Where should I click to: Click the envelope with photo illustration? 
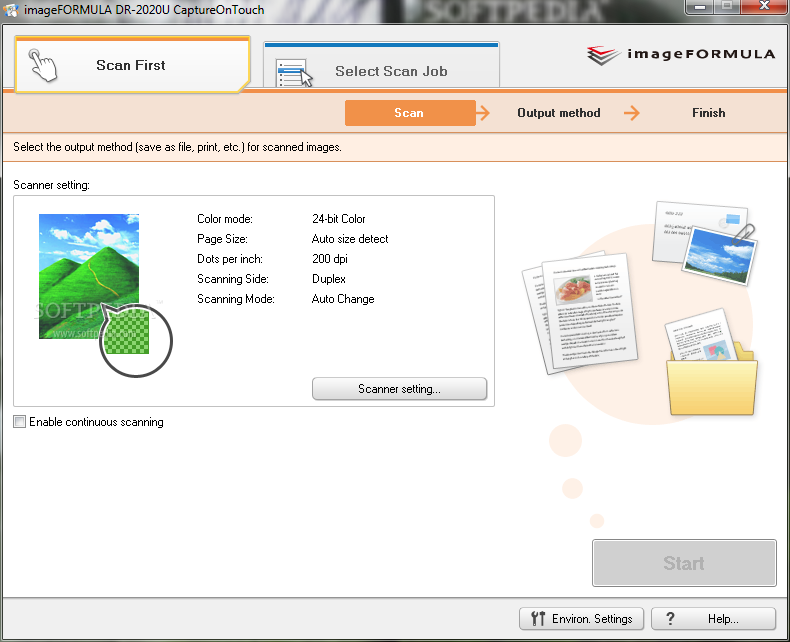click(703, 242)
